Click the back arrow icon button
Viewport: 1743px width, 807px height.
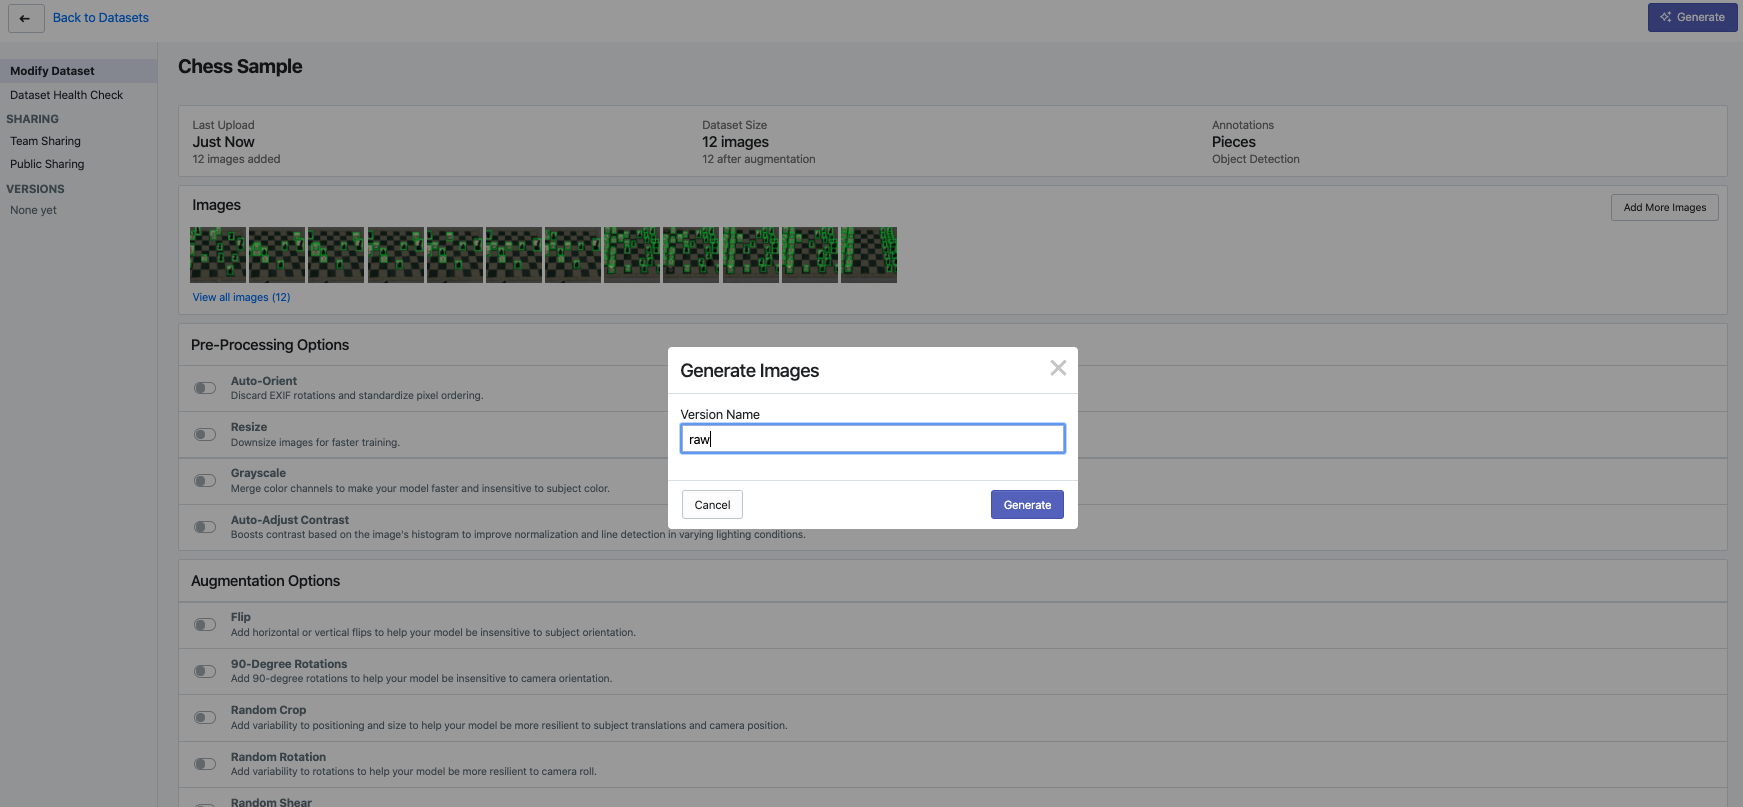[26, 18]
